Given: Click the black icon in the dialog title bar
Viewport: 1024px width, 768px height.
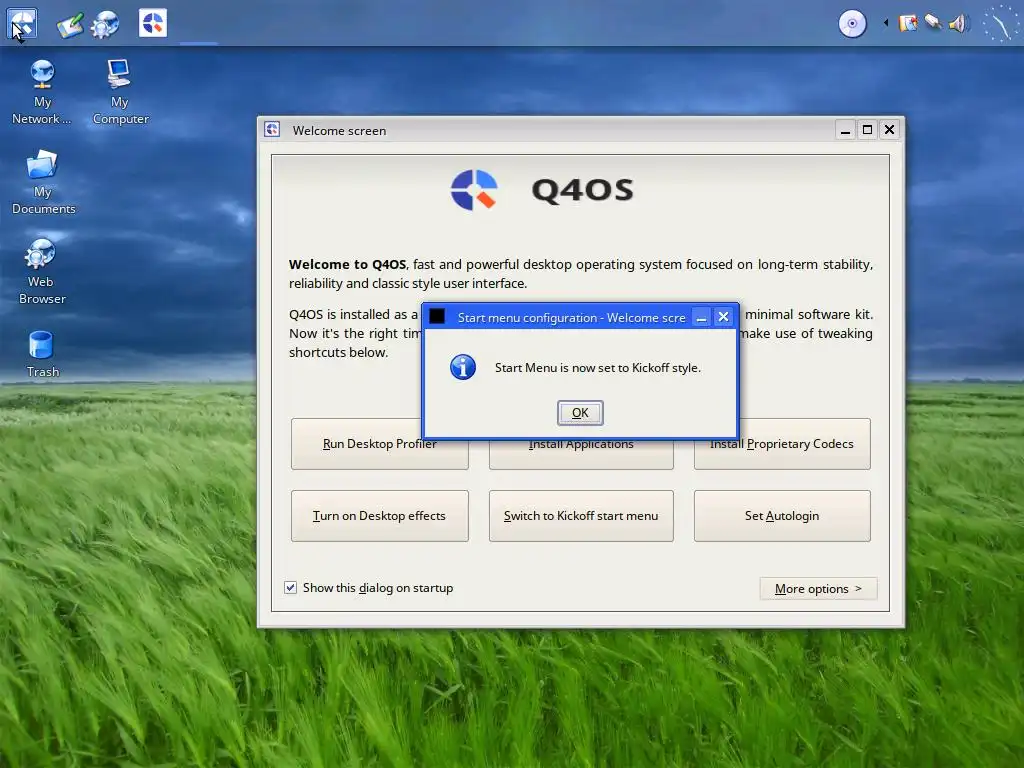Looking at the screenshot, I should [x=437, y=317].
